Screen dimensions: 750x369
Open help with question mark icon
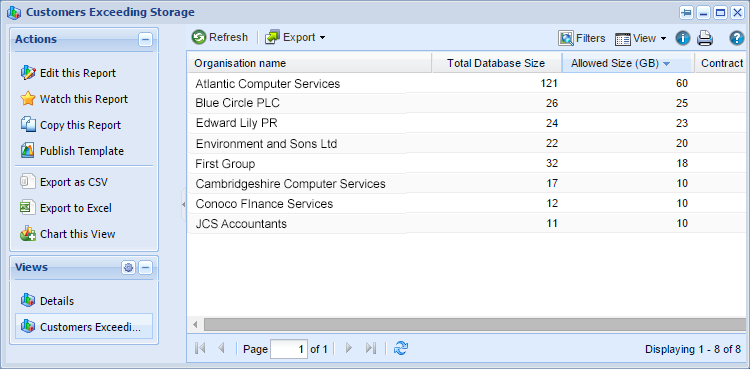click(737, 38)
